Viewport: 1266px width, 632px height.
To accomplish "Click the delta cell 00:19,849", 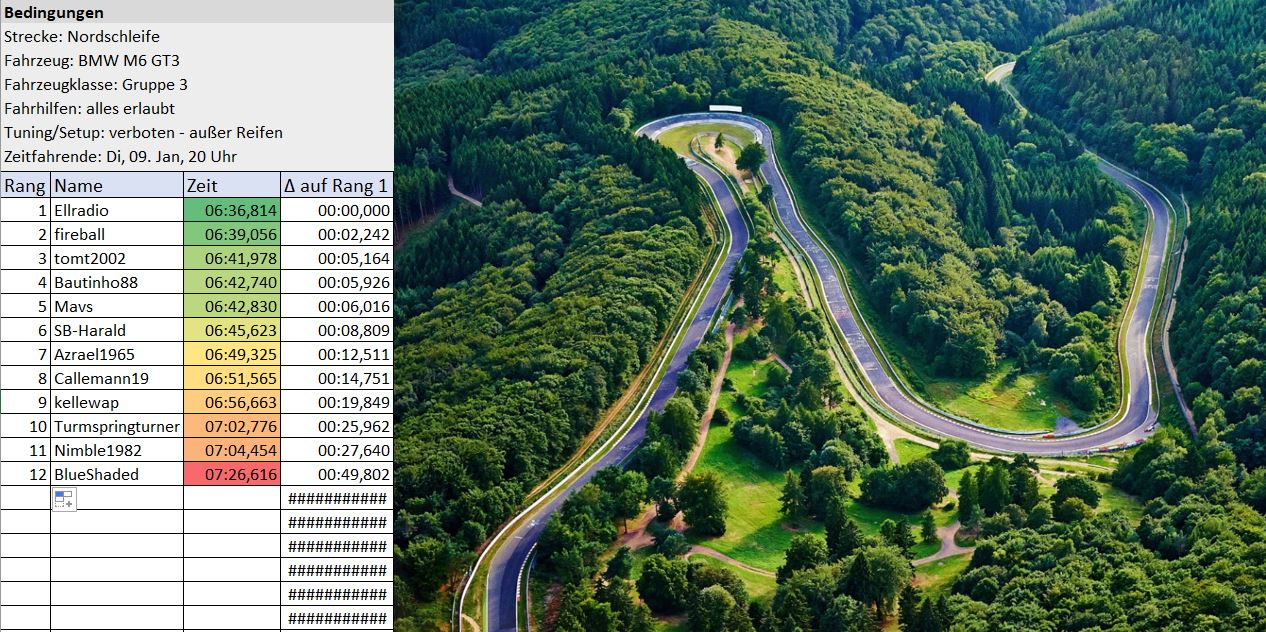I will (337, 402).
